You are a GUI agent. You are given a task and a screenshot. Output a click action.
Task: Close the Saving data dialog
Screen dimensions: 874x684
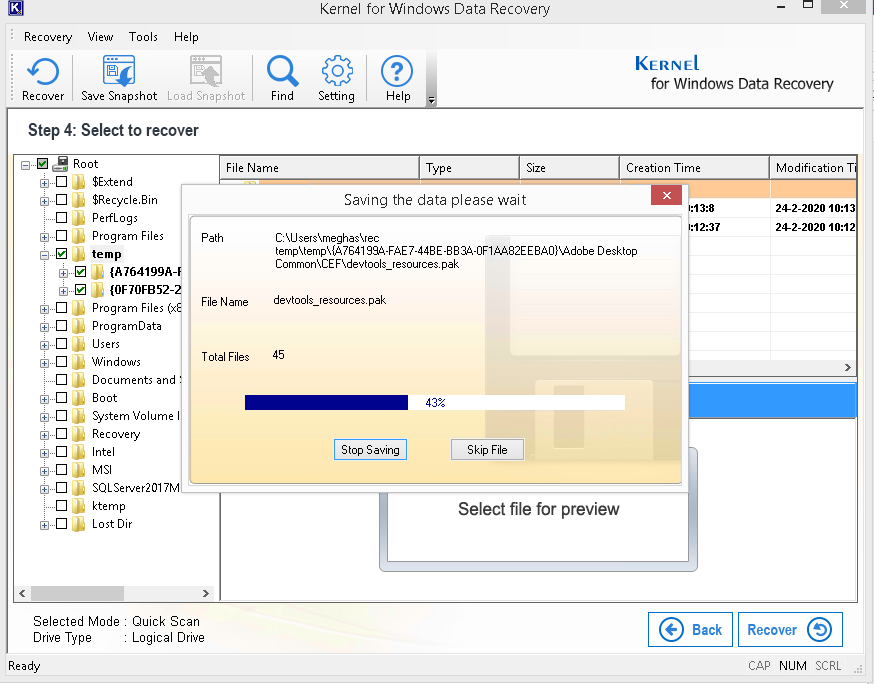[666, 196]
